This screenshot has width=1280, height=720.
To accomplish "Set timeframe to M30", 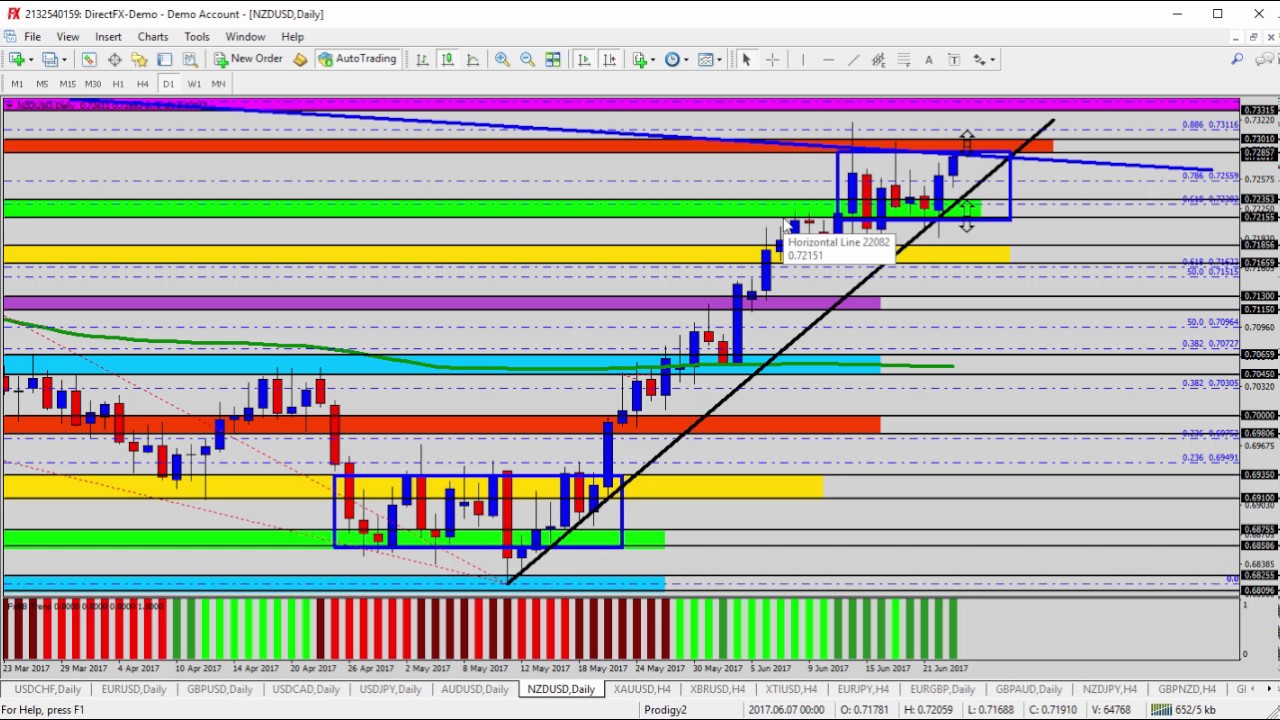I will 93,84.
